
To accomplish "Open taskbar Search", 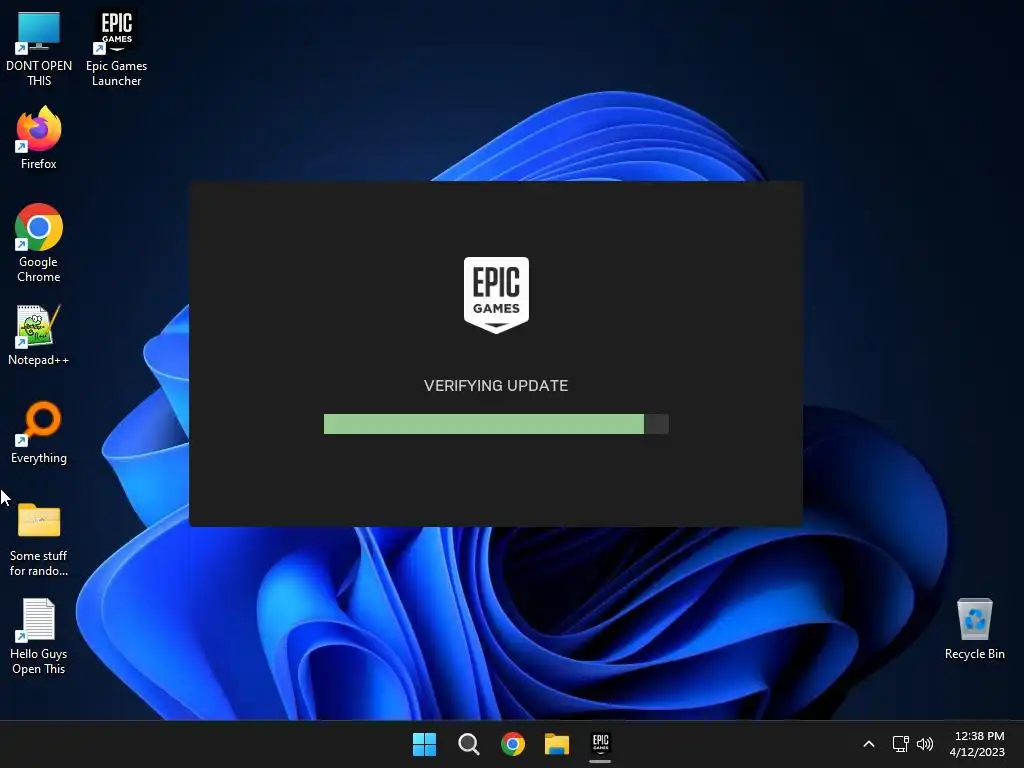I will pos(468,744).
